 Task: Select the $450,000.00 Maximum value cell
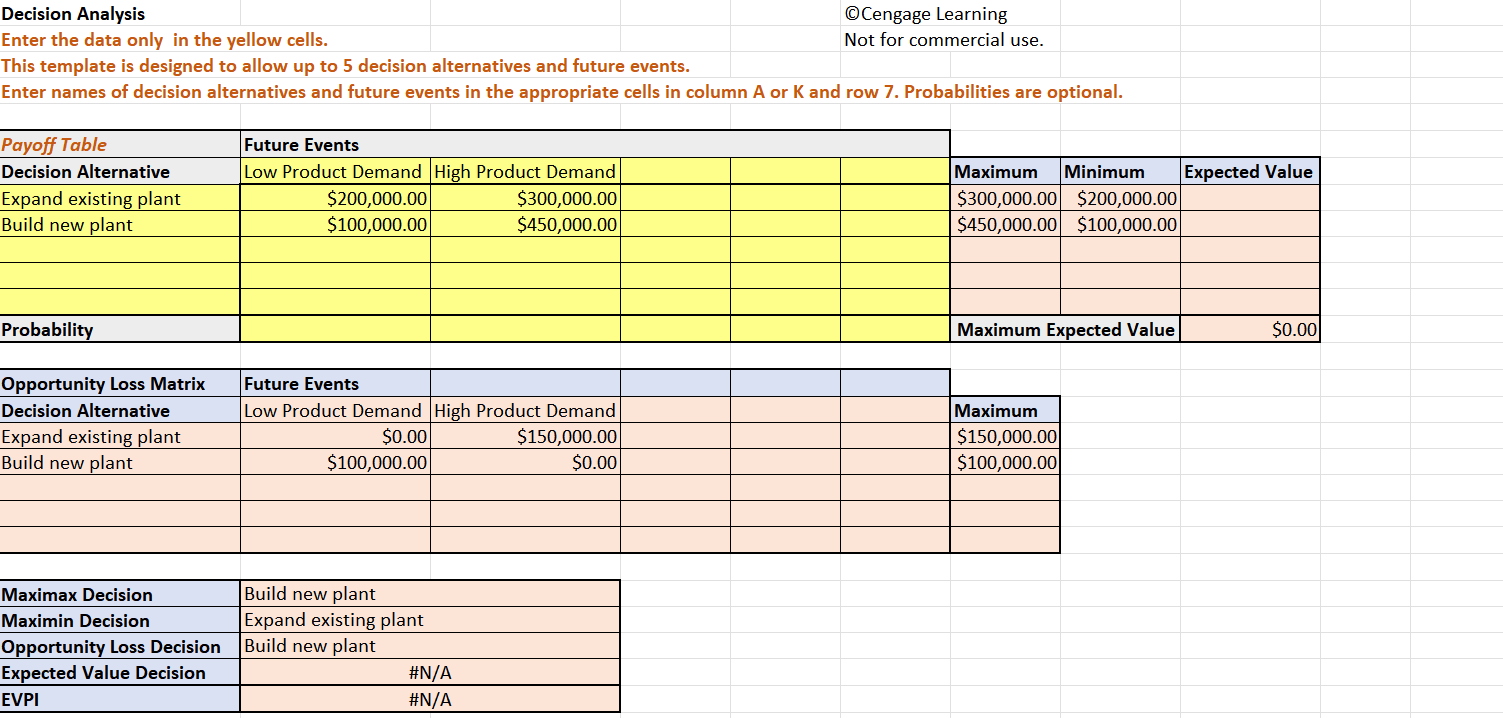point(1004,224)
